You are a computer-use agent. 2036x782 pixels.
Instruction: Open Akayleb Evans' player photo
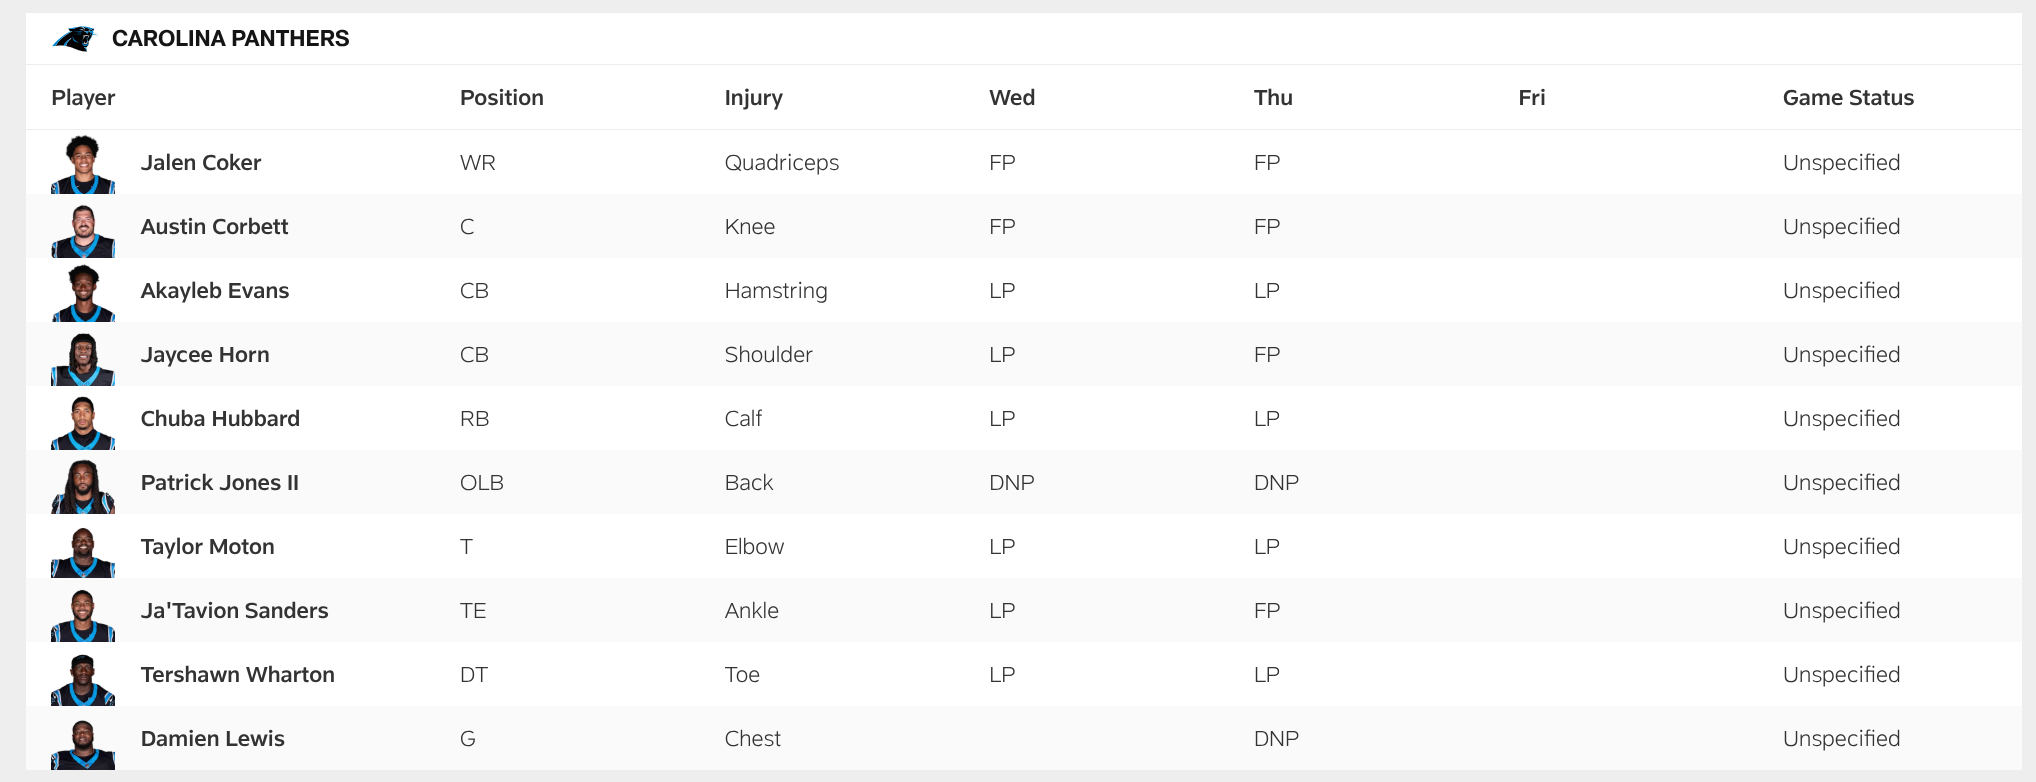83,293
